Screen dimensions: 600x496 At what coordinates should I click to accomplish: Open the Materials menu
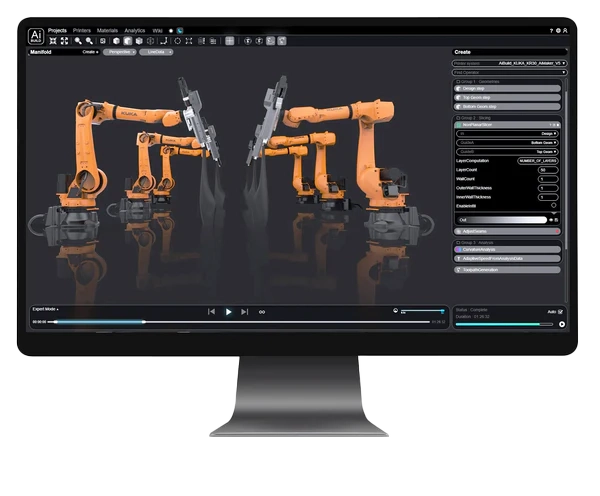107,31
